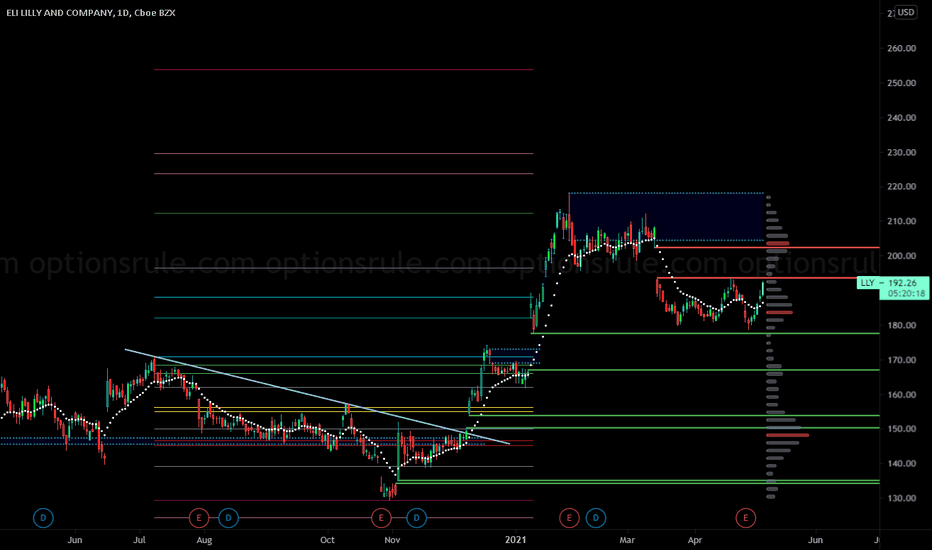Viewport: 932px width, 550px height.
Task: Click the 160.00 price axis label
Action: pos(902,394)
